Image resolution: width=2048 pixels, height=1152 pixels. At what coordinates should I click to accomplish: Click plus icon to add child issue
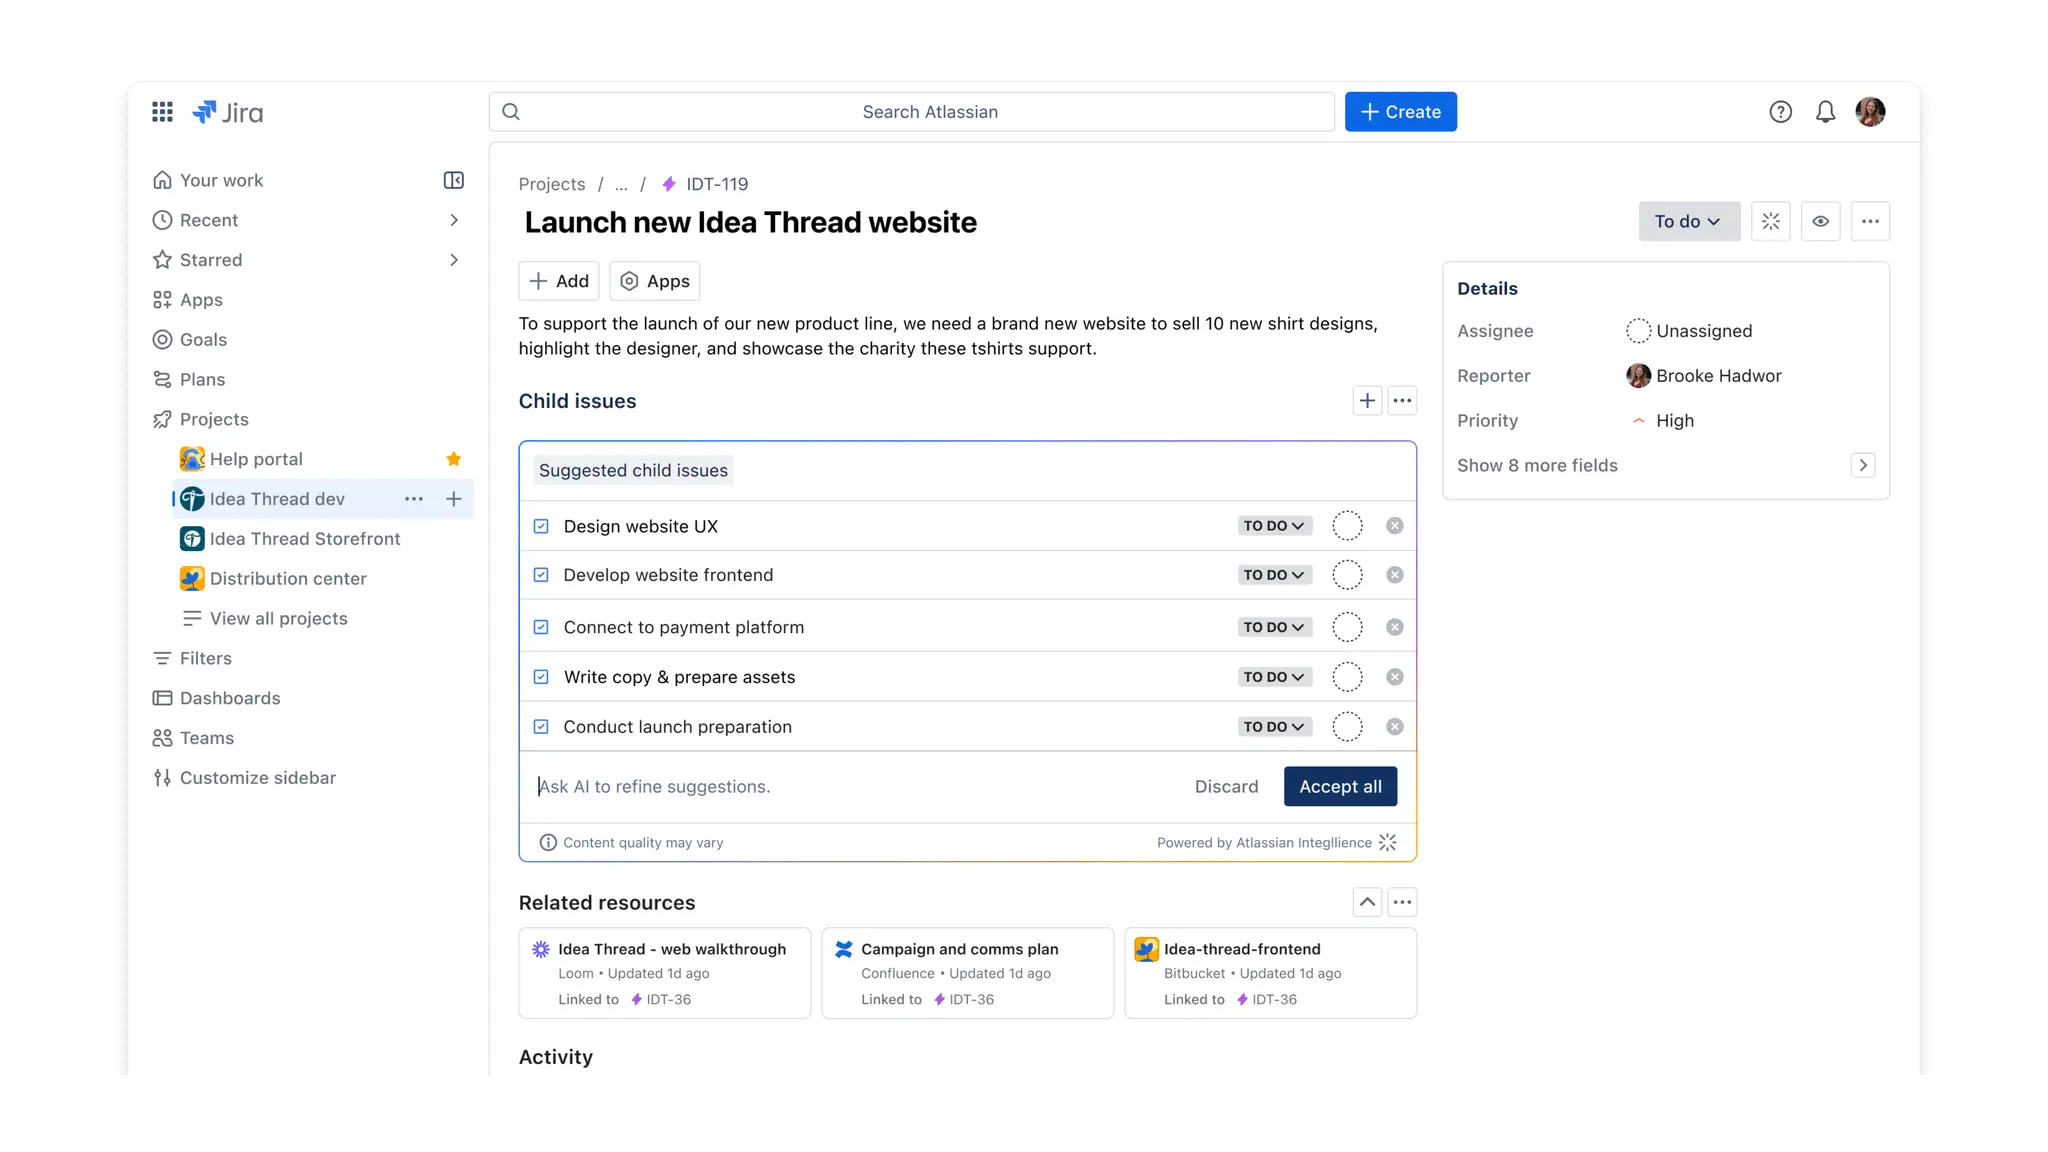1366,401
